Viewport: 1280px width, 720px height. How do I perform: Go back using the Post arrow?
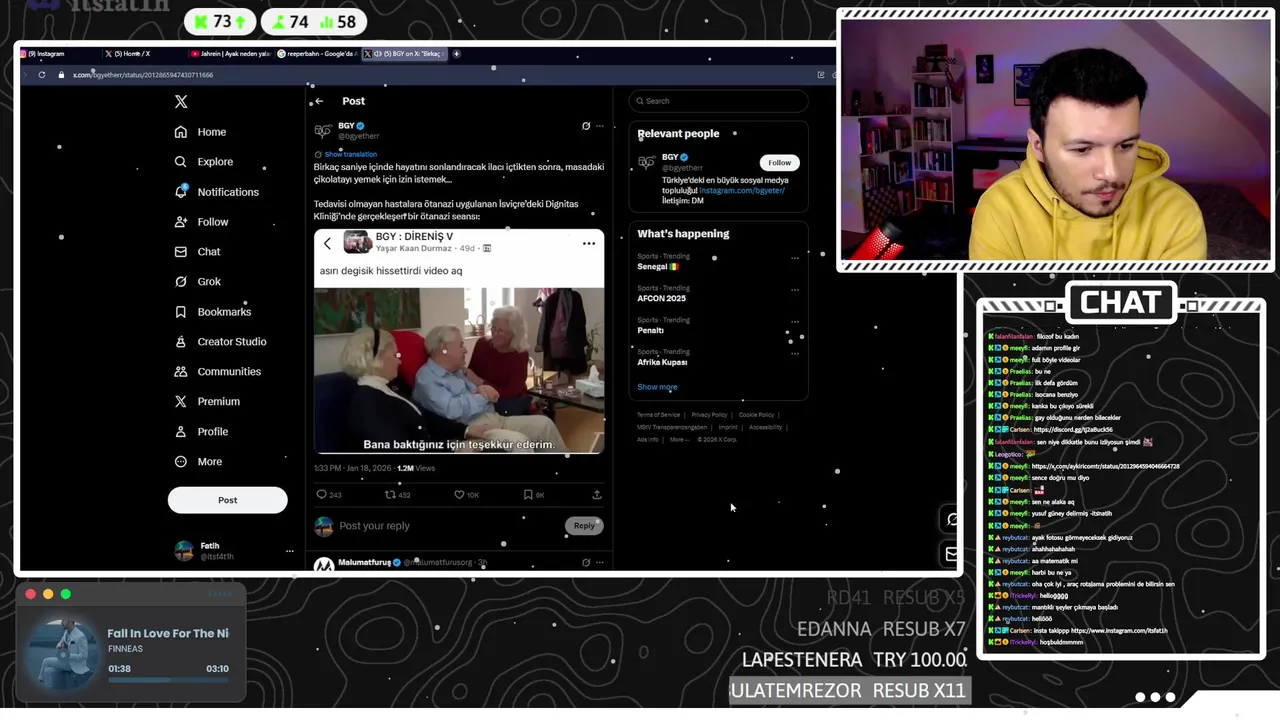[x=319, y=101]
